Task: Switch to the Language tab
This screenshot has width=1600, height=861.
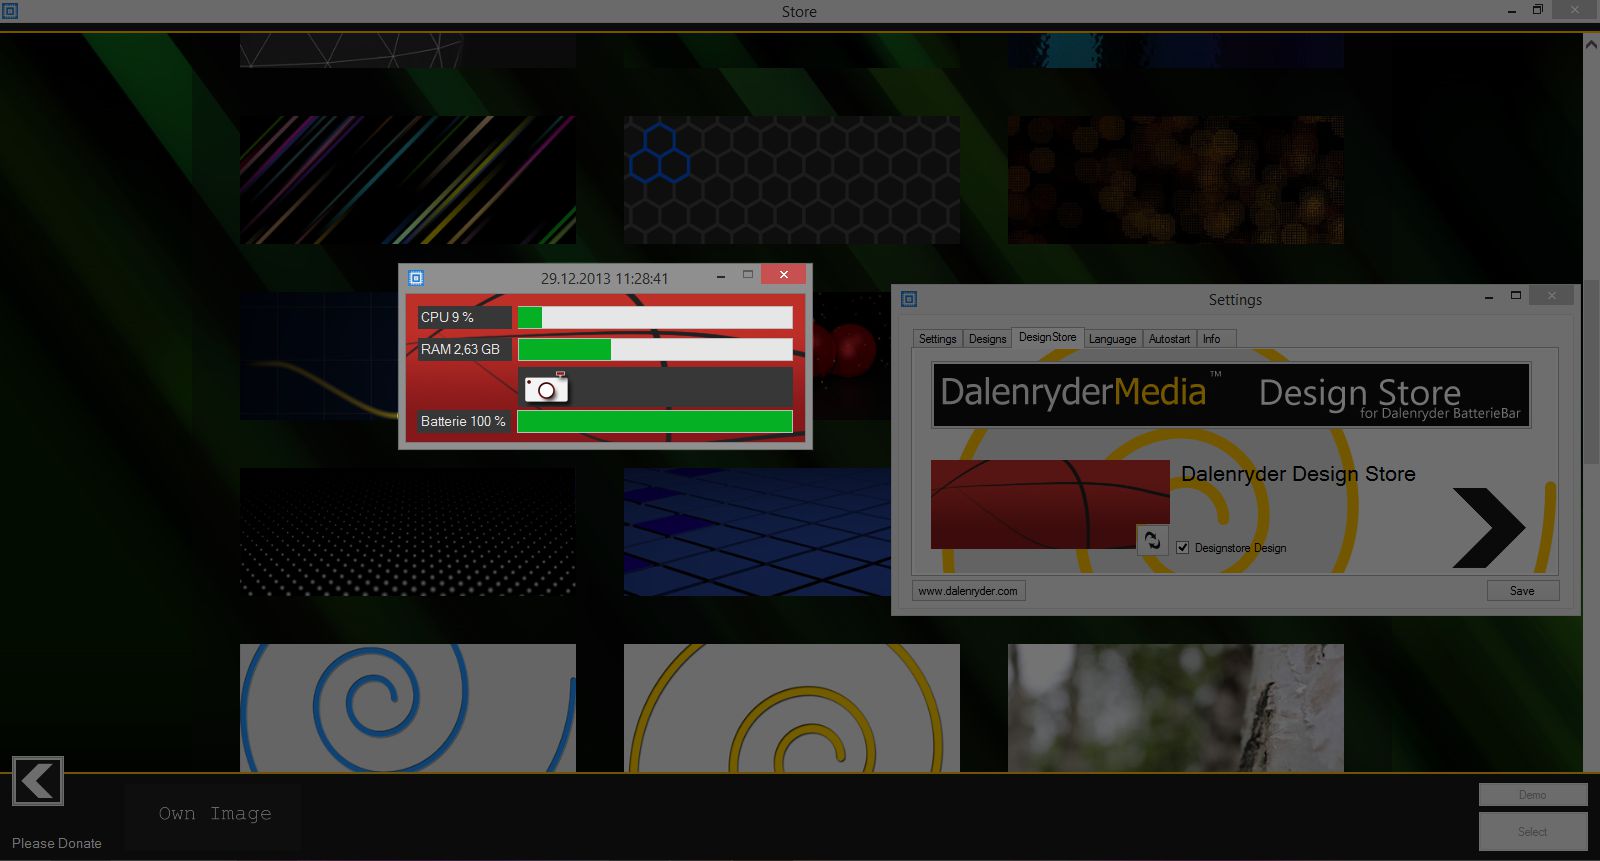Action: [1112, 339]
